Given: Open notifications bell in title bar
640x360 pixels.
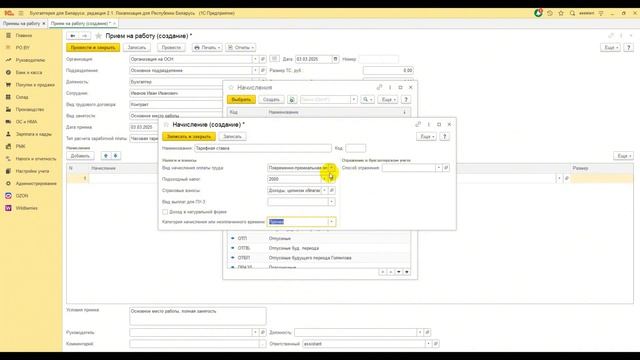Looking at the screenshot, I should point(538,13).
